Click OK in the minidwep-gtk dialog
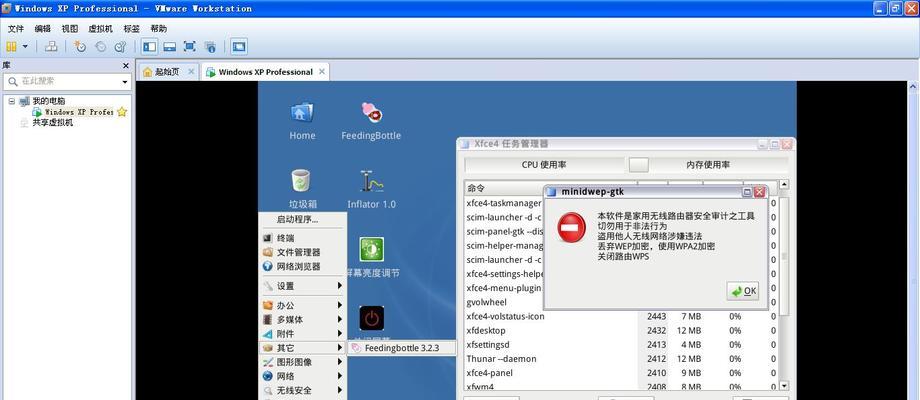This screenshot has height=400, width=920. [743, 291]
